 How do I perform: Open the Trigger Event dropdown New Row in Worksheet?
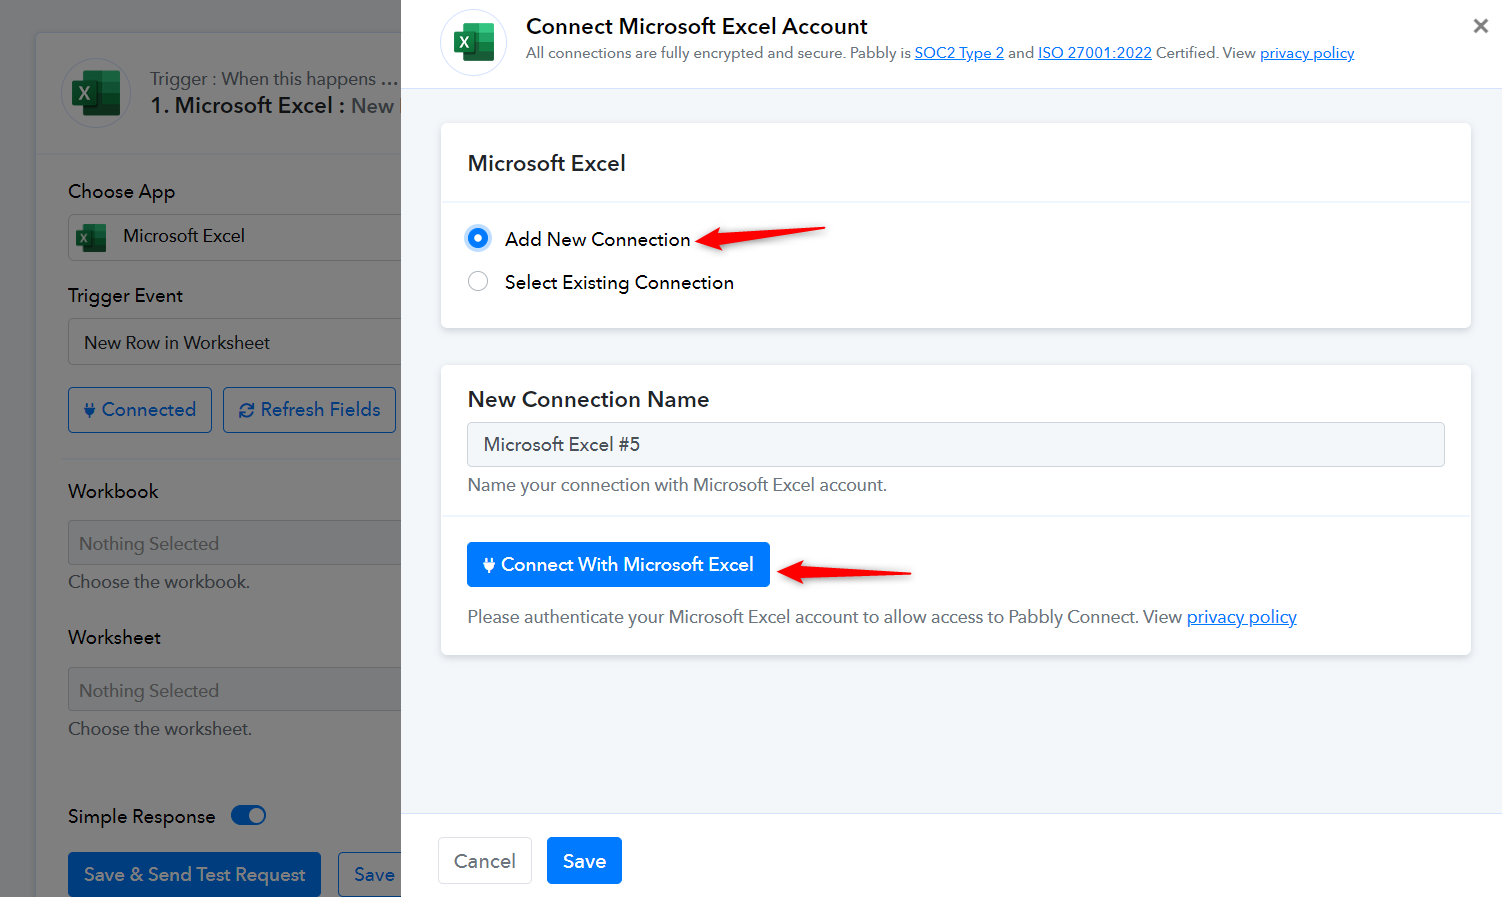click(x=234, y=342)
